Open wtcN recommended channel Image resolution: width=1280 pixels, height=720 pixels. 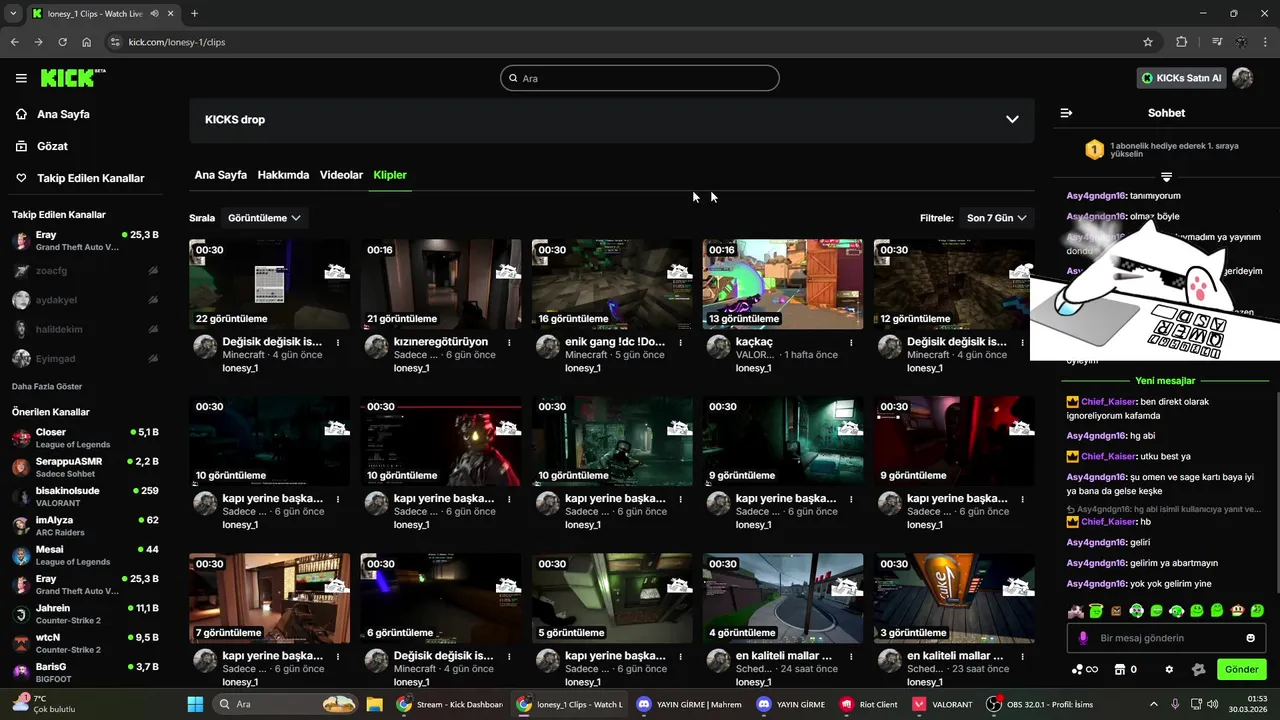pos(85,643)
